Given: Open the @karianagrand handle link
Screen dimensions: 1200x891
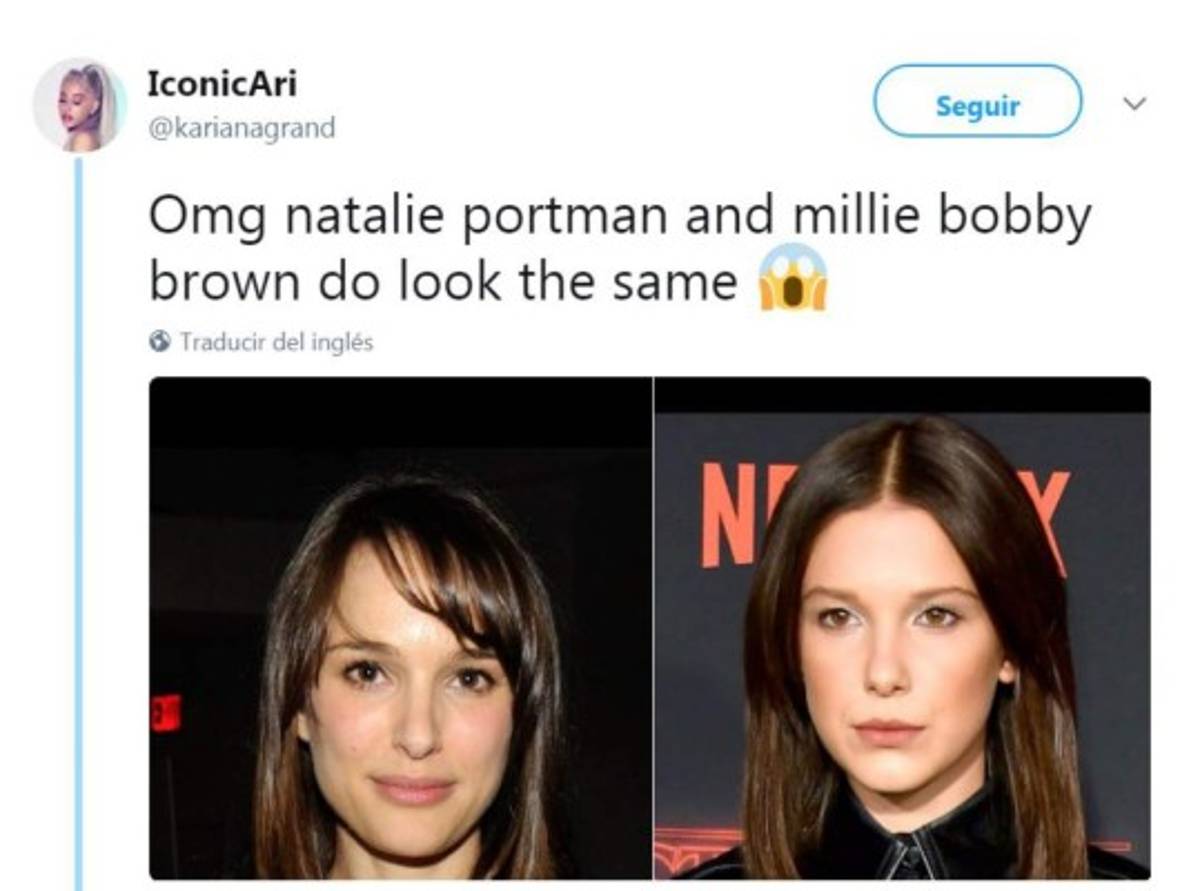Looking at the screenshot, I should coord(240,129).
